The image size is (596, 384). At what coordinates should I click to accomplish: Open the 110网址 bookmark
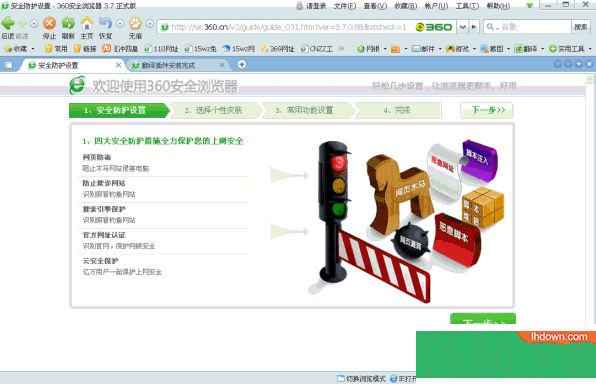161,49
